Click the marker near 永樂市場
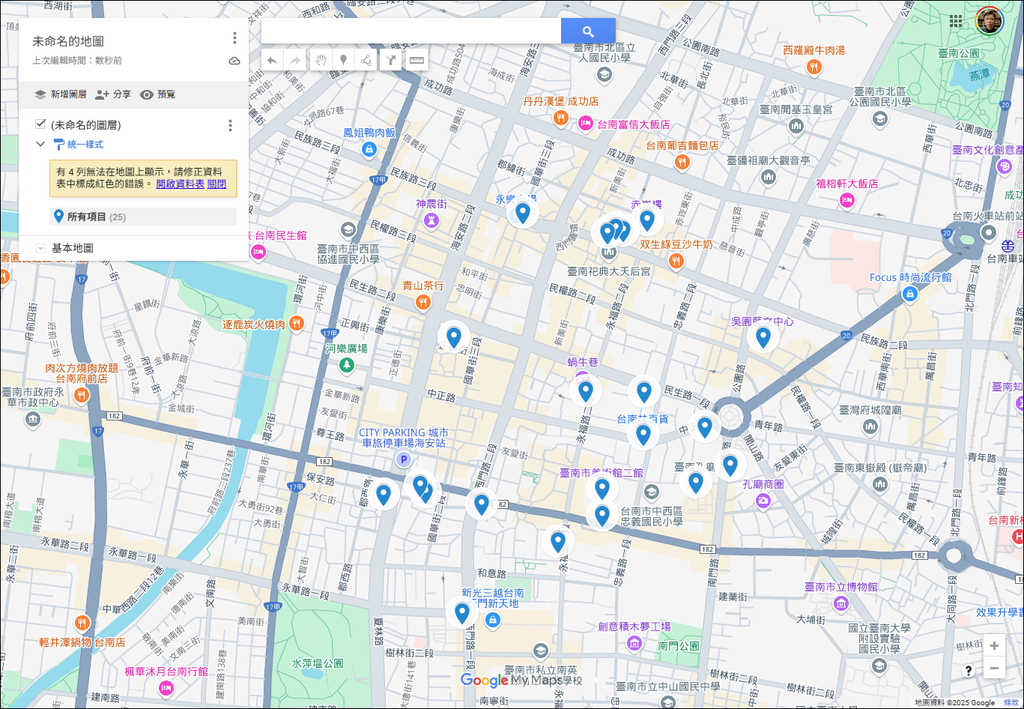1024x709 pixels. tap(522, 213)
